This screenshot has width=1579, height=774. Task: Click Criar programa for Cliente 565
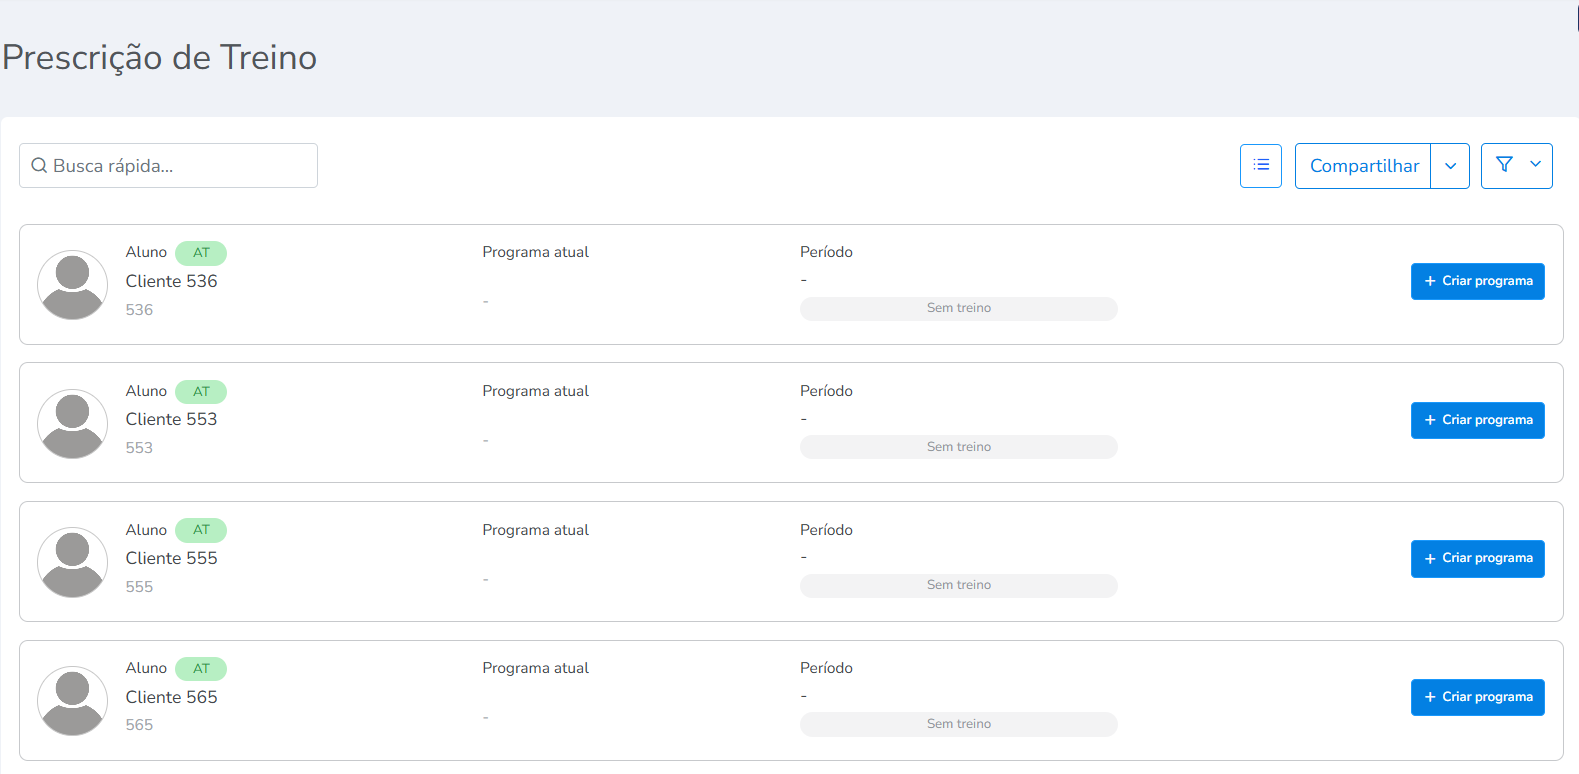click(1477, 697)
